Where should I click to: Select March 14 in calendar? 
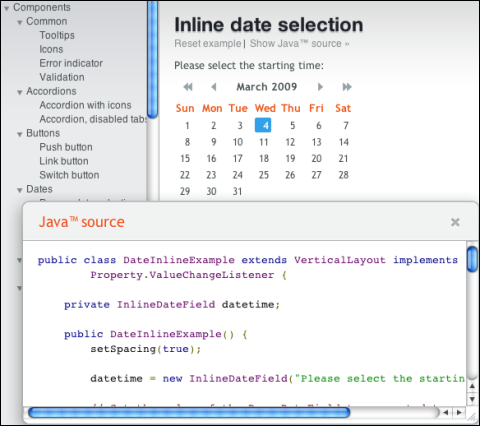(x=344, y=142)
